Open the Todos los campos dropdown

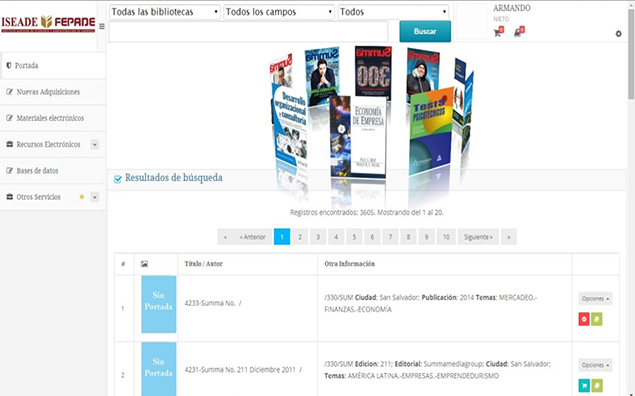tap(279, 12)
